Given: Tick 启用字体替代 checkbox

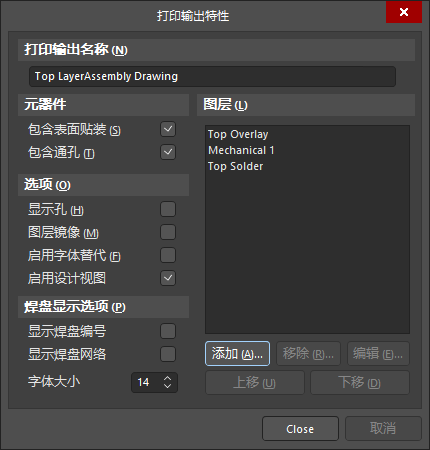Looking at the screenshot, I should point(168,255).
